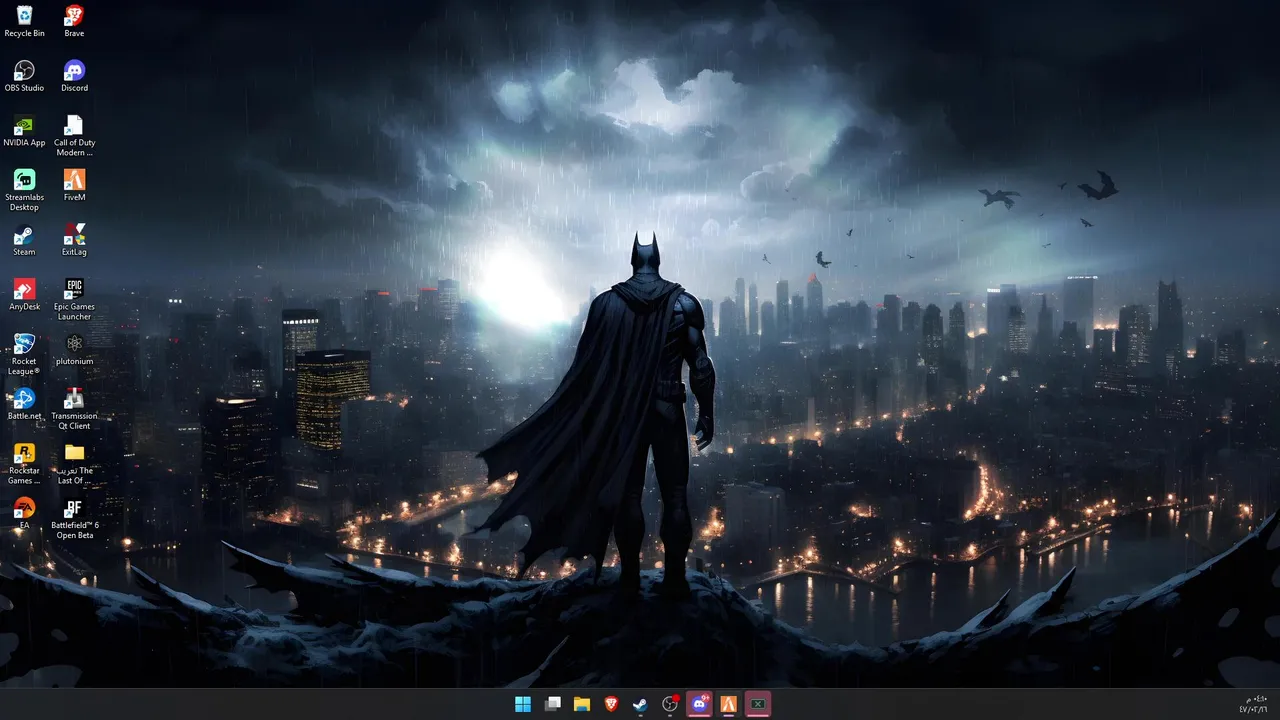Select the ExitLag desktop icon

pos(74,240)
